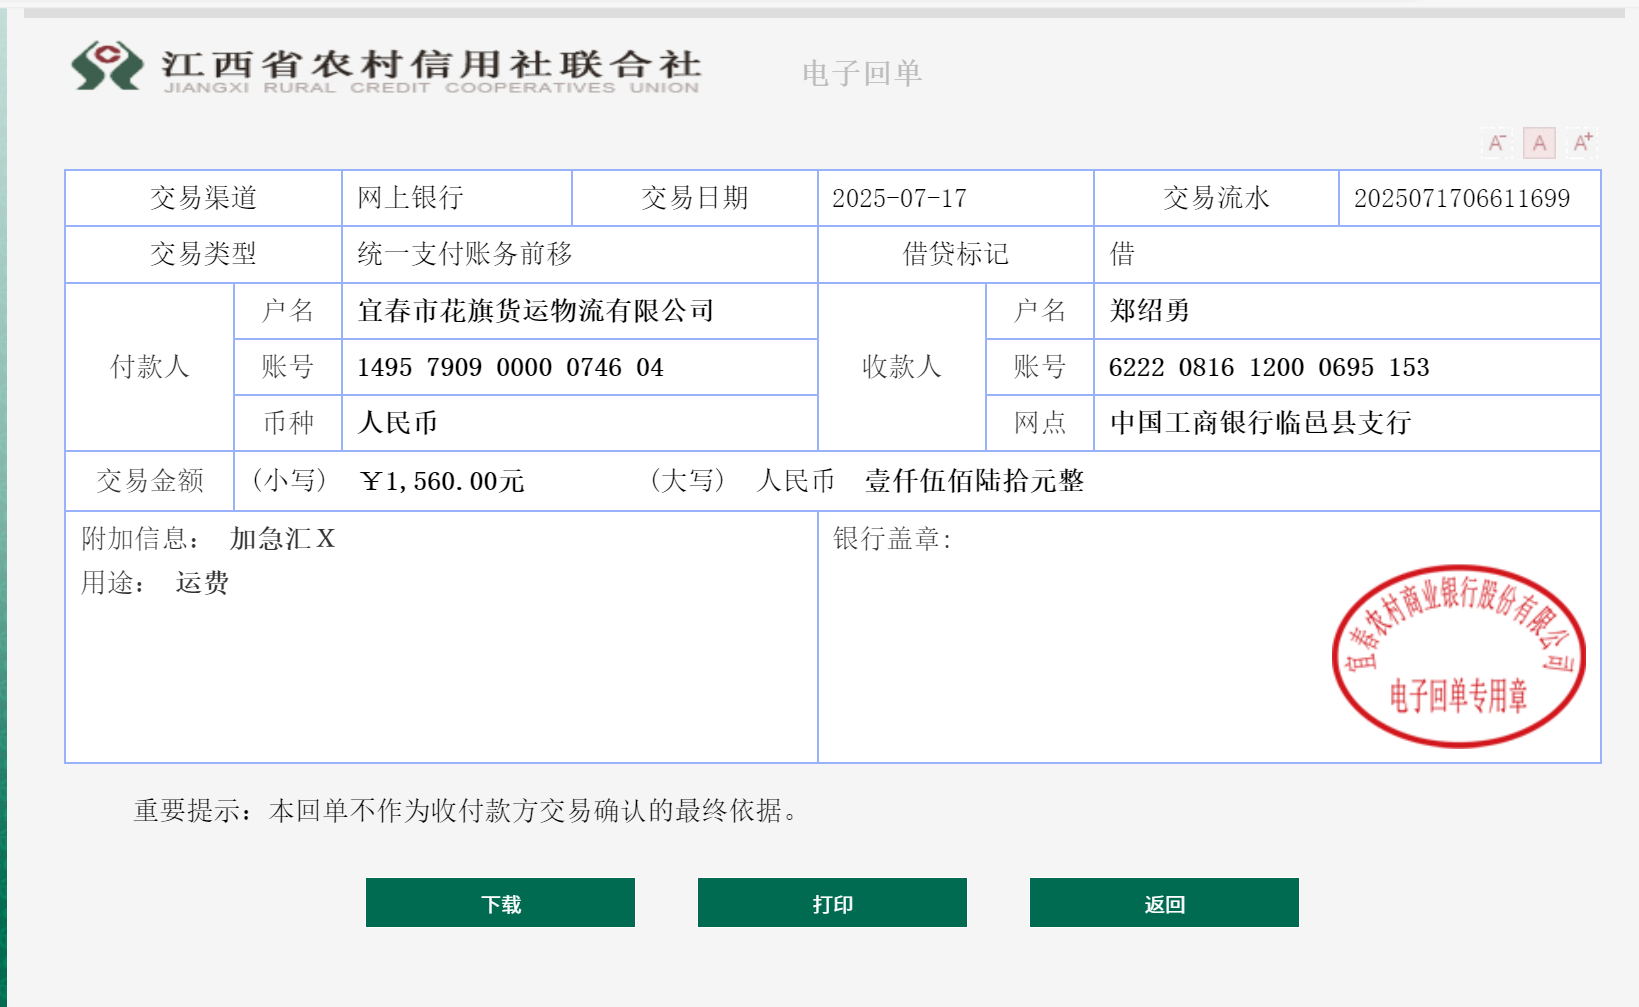Viewport: 1639px width, 1007px height.
Task: Click the 借贷标记 label cell
Action: (x=956, y=254)
